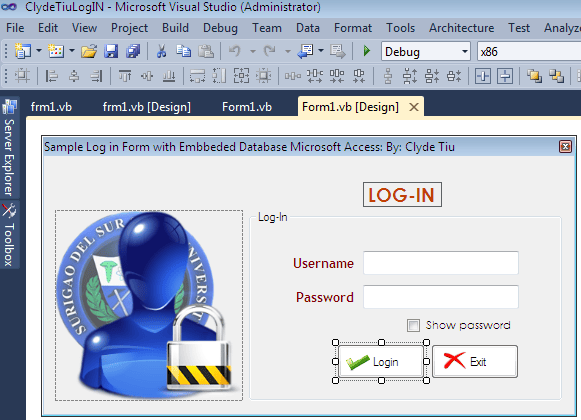Click the Align Bottoms icon
The image size is (581, 420).
pos(169,76)
